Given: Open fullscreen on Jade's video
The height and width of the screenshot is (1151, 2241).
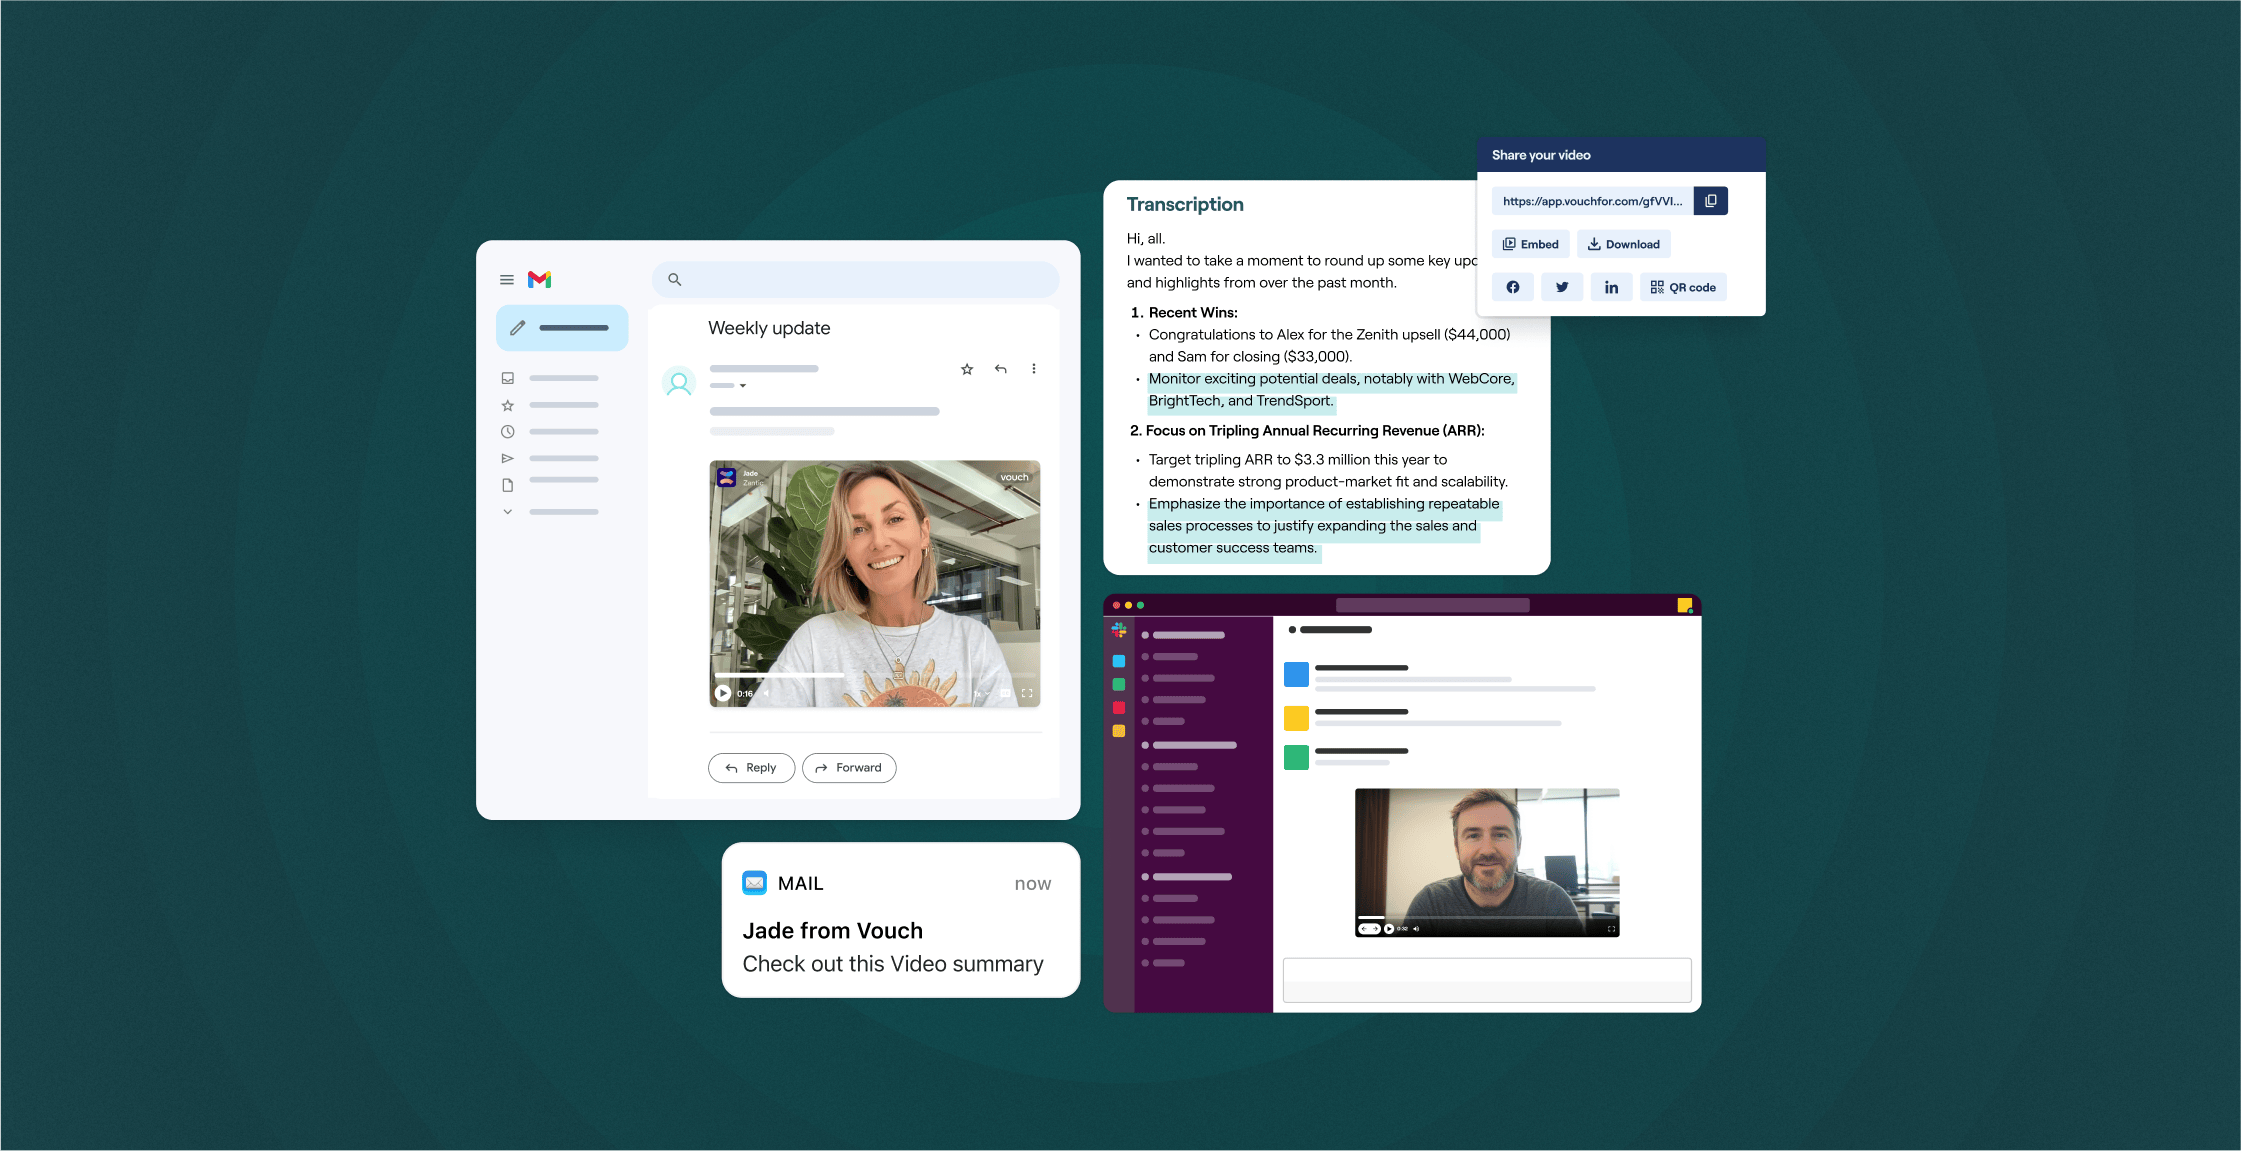Looking at the screenshot, I should [x=1027, y=693].
